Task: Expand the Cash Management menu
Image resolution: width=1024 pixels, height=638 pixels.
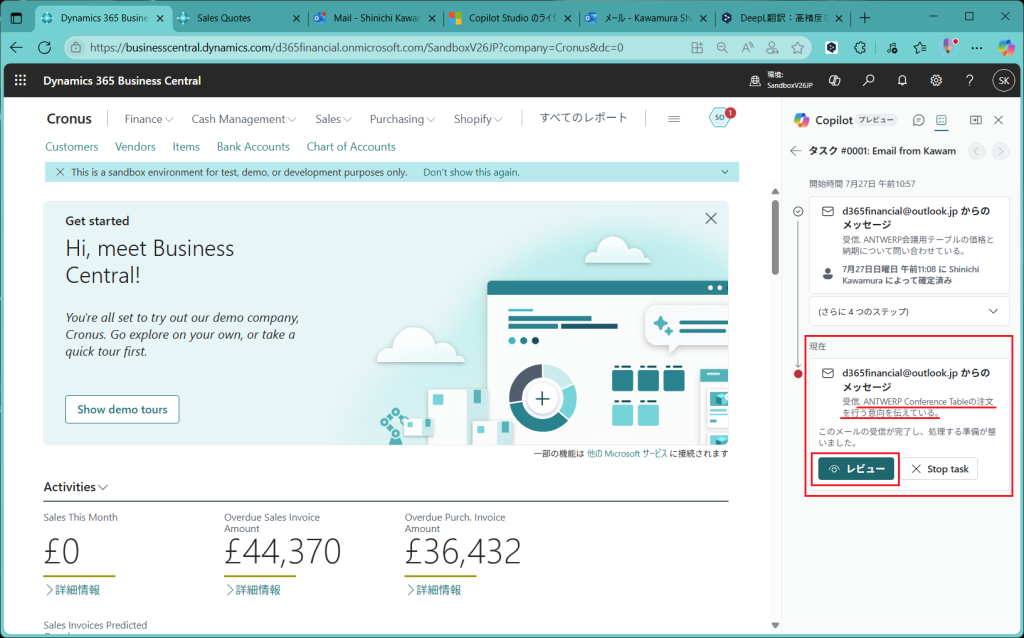Action: point(244,119)
